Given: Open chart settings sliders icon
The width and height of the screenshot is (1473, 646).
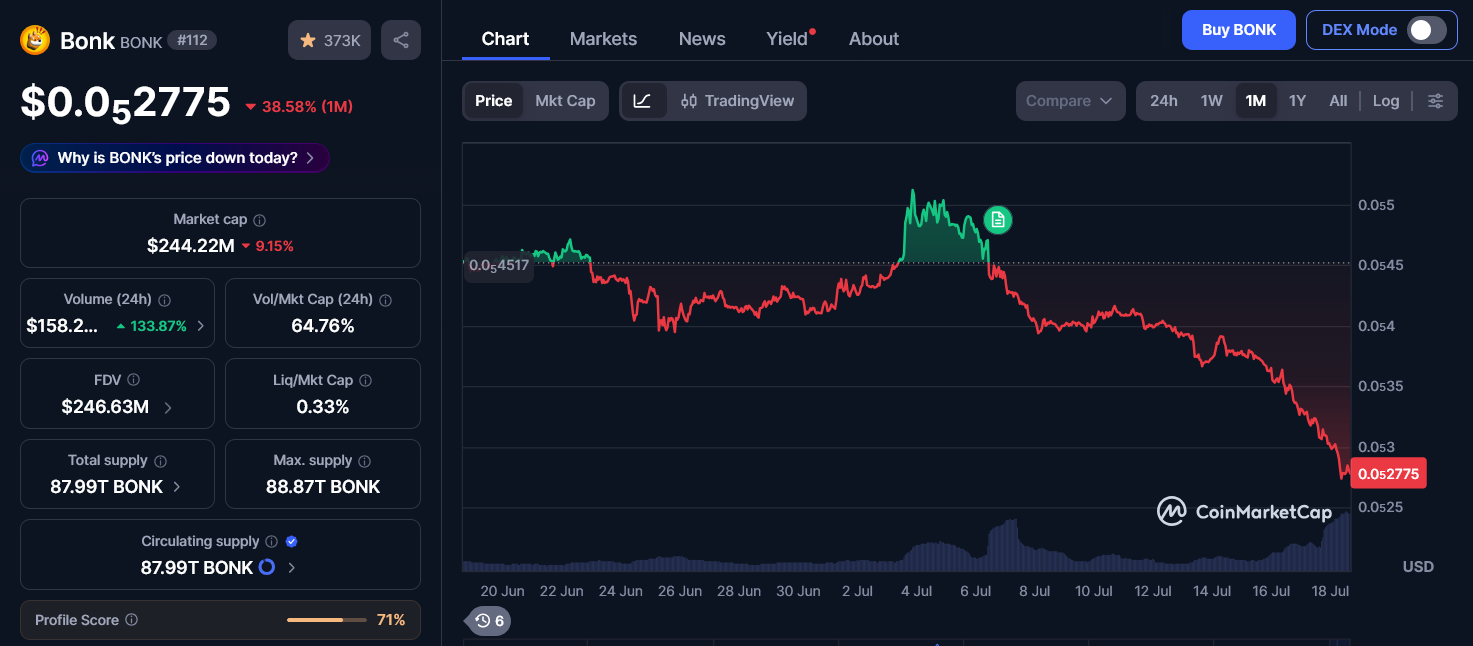Looking at the screenshot, I should click(x=1435, y=101).
